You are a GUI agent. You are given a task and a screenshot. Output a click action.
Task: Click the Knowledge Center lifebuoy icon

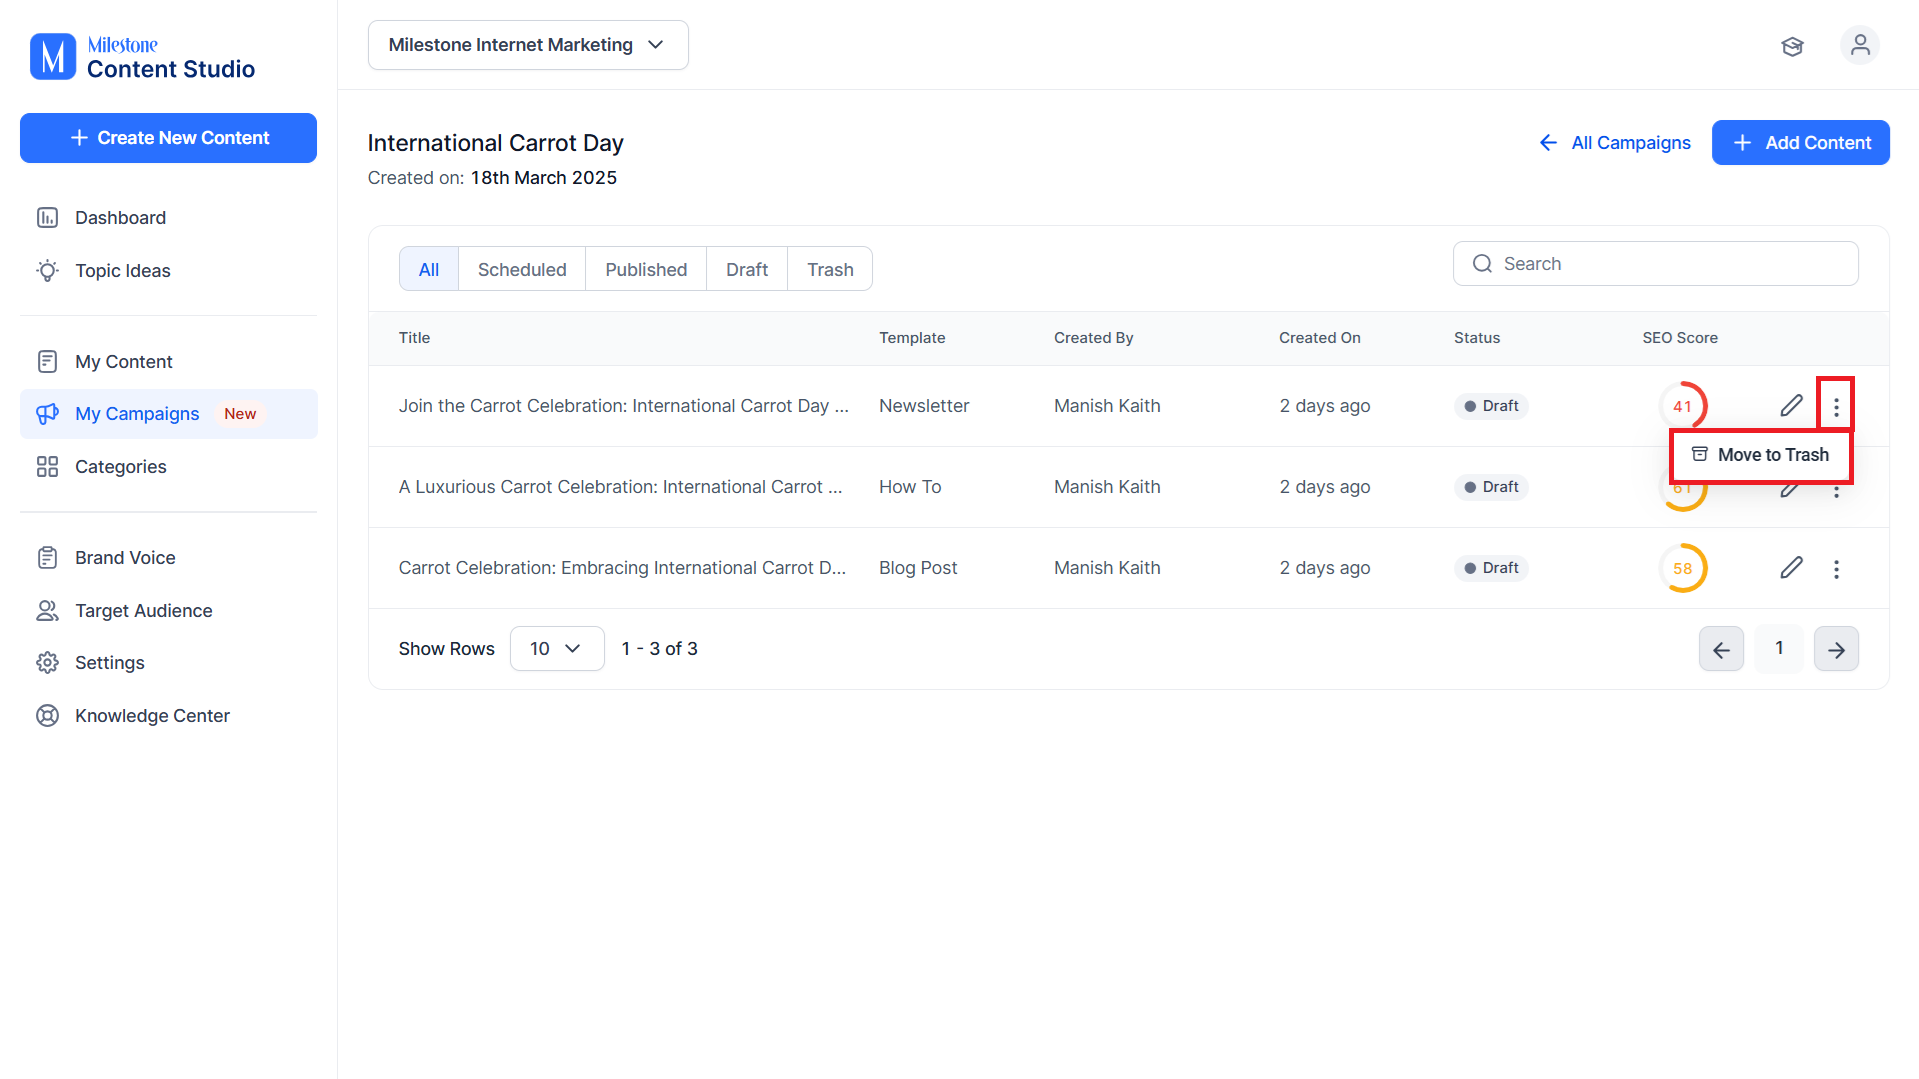point(47,716)
